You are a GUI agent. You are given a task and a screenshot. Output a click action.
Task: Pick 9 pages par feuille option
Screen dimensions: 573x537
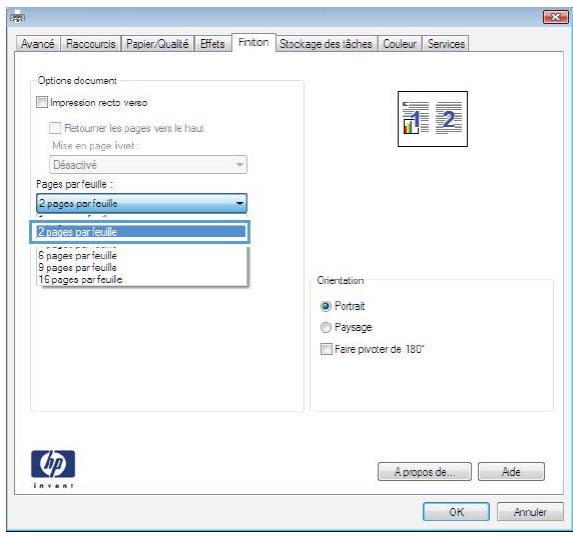coord(143,268)
